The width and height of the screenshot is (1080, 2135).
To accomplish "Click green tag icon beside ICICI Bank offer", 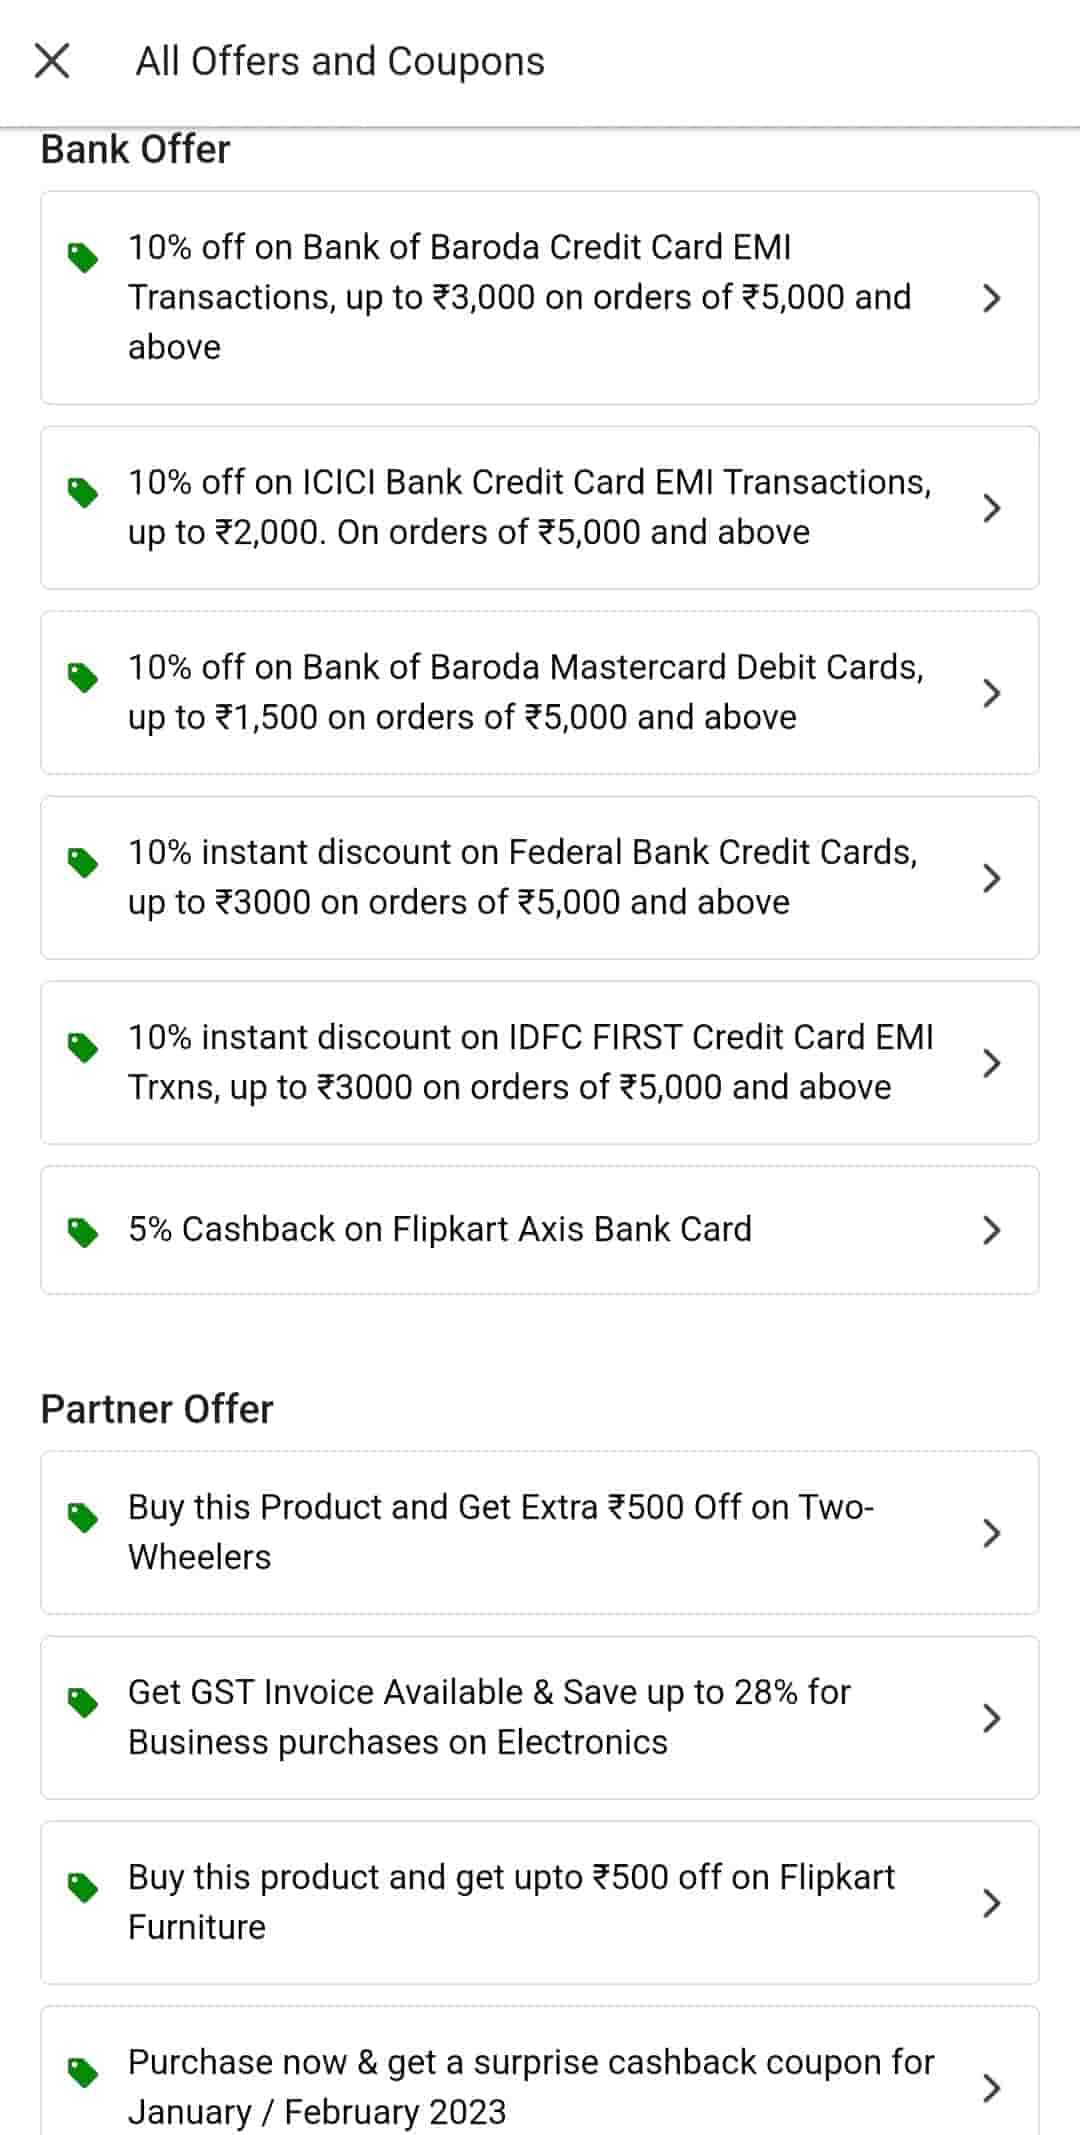I will tap(83, 492).
